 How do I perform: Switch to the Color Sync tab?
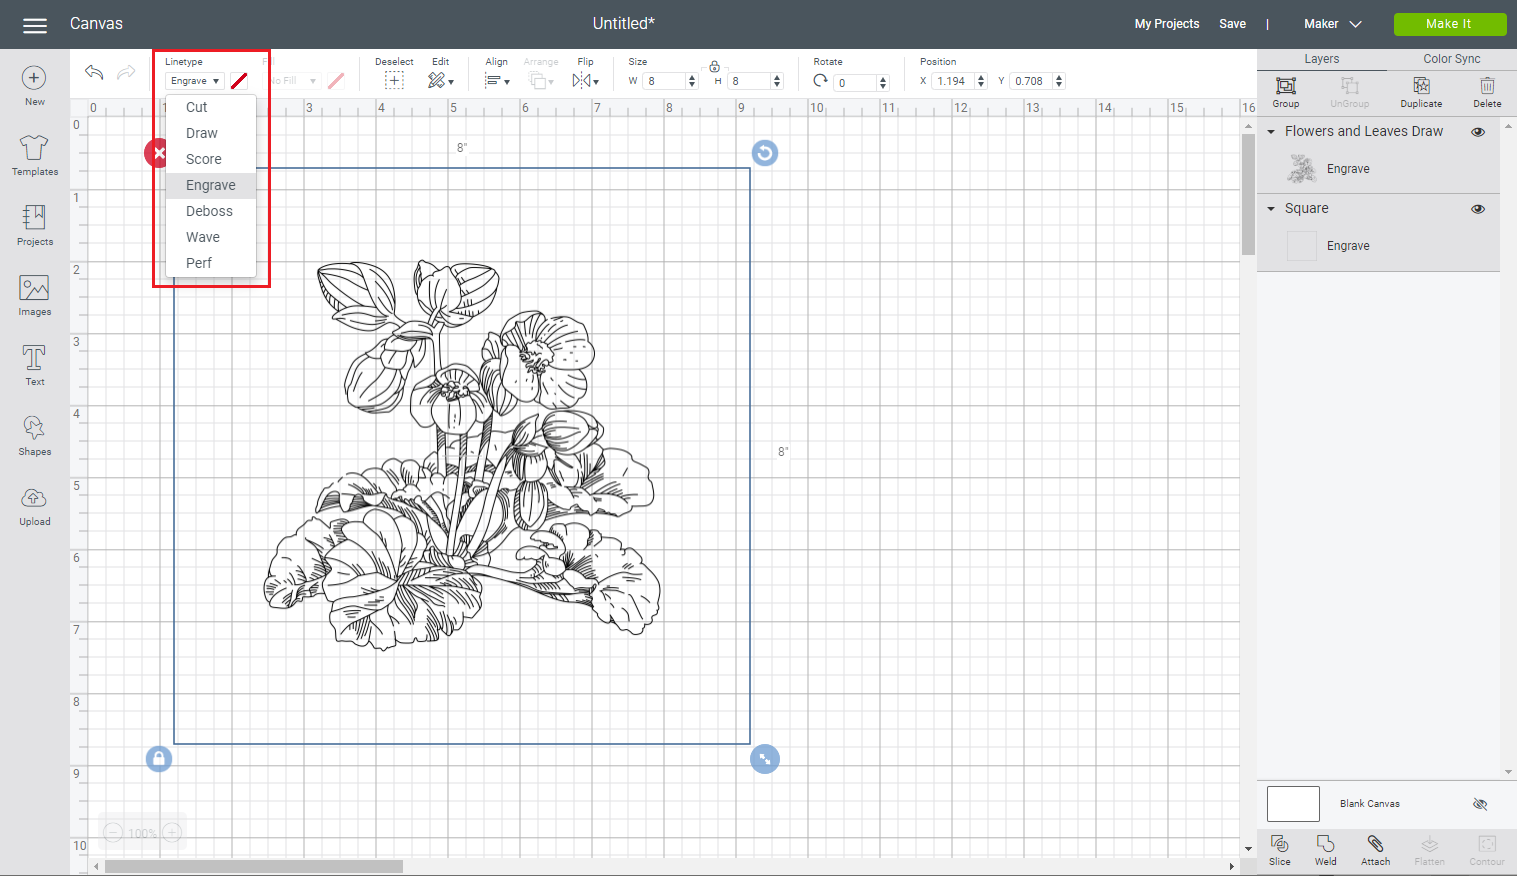(1450, 58)
